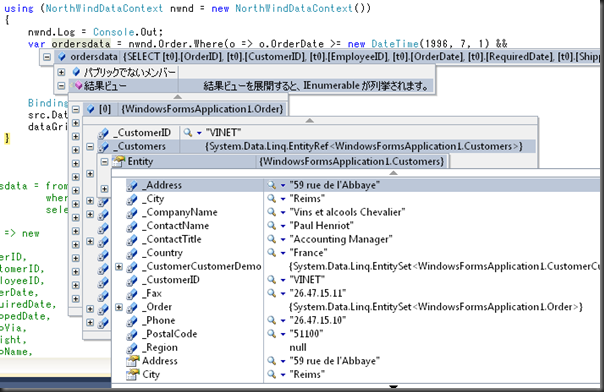Viewport: 604px width, 392px height.
Task: Click the 結果ビューを展開すると message text
Action: (316, 85)
